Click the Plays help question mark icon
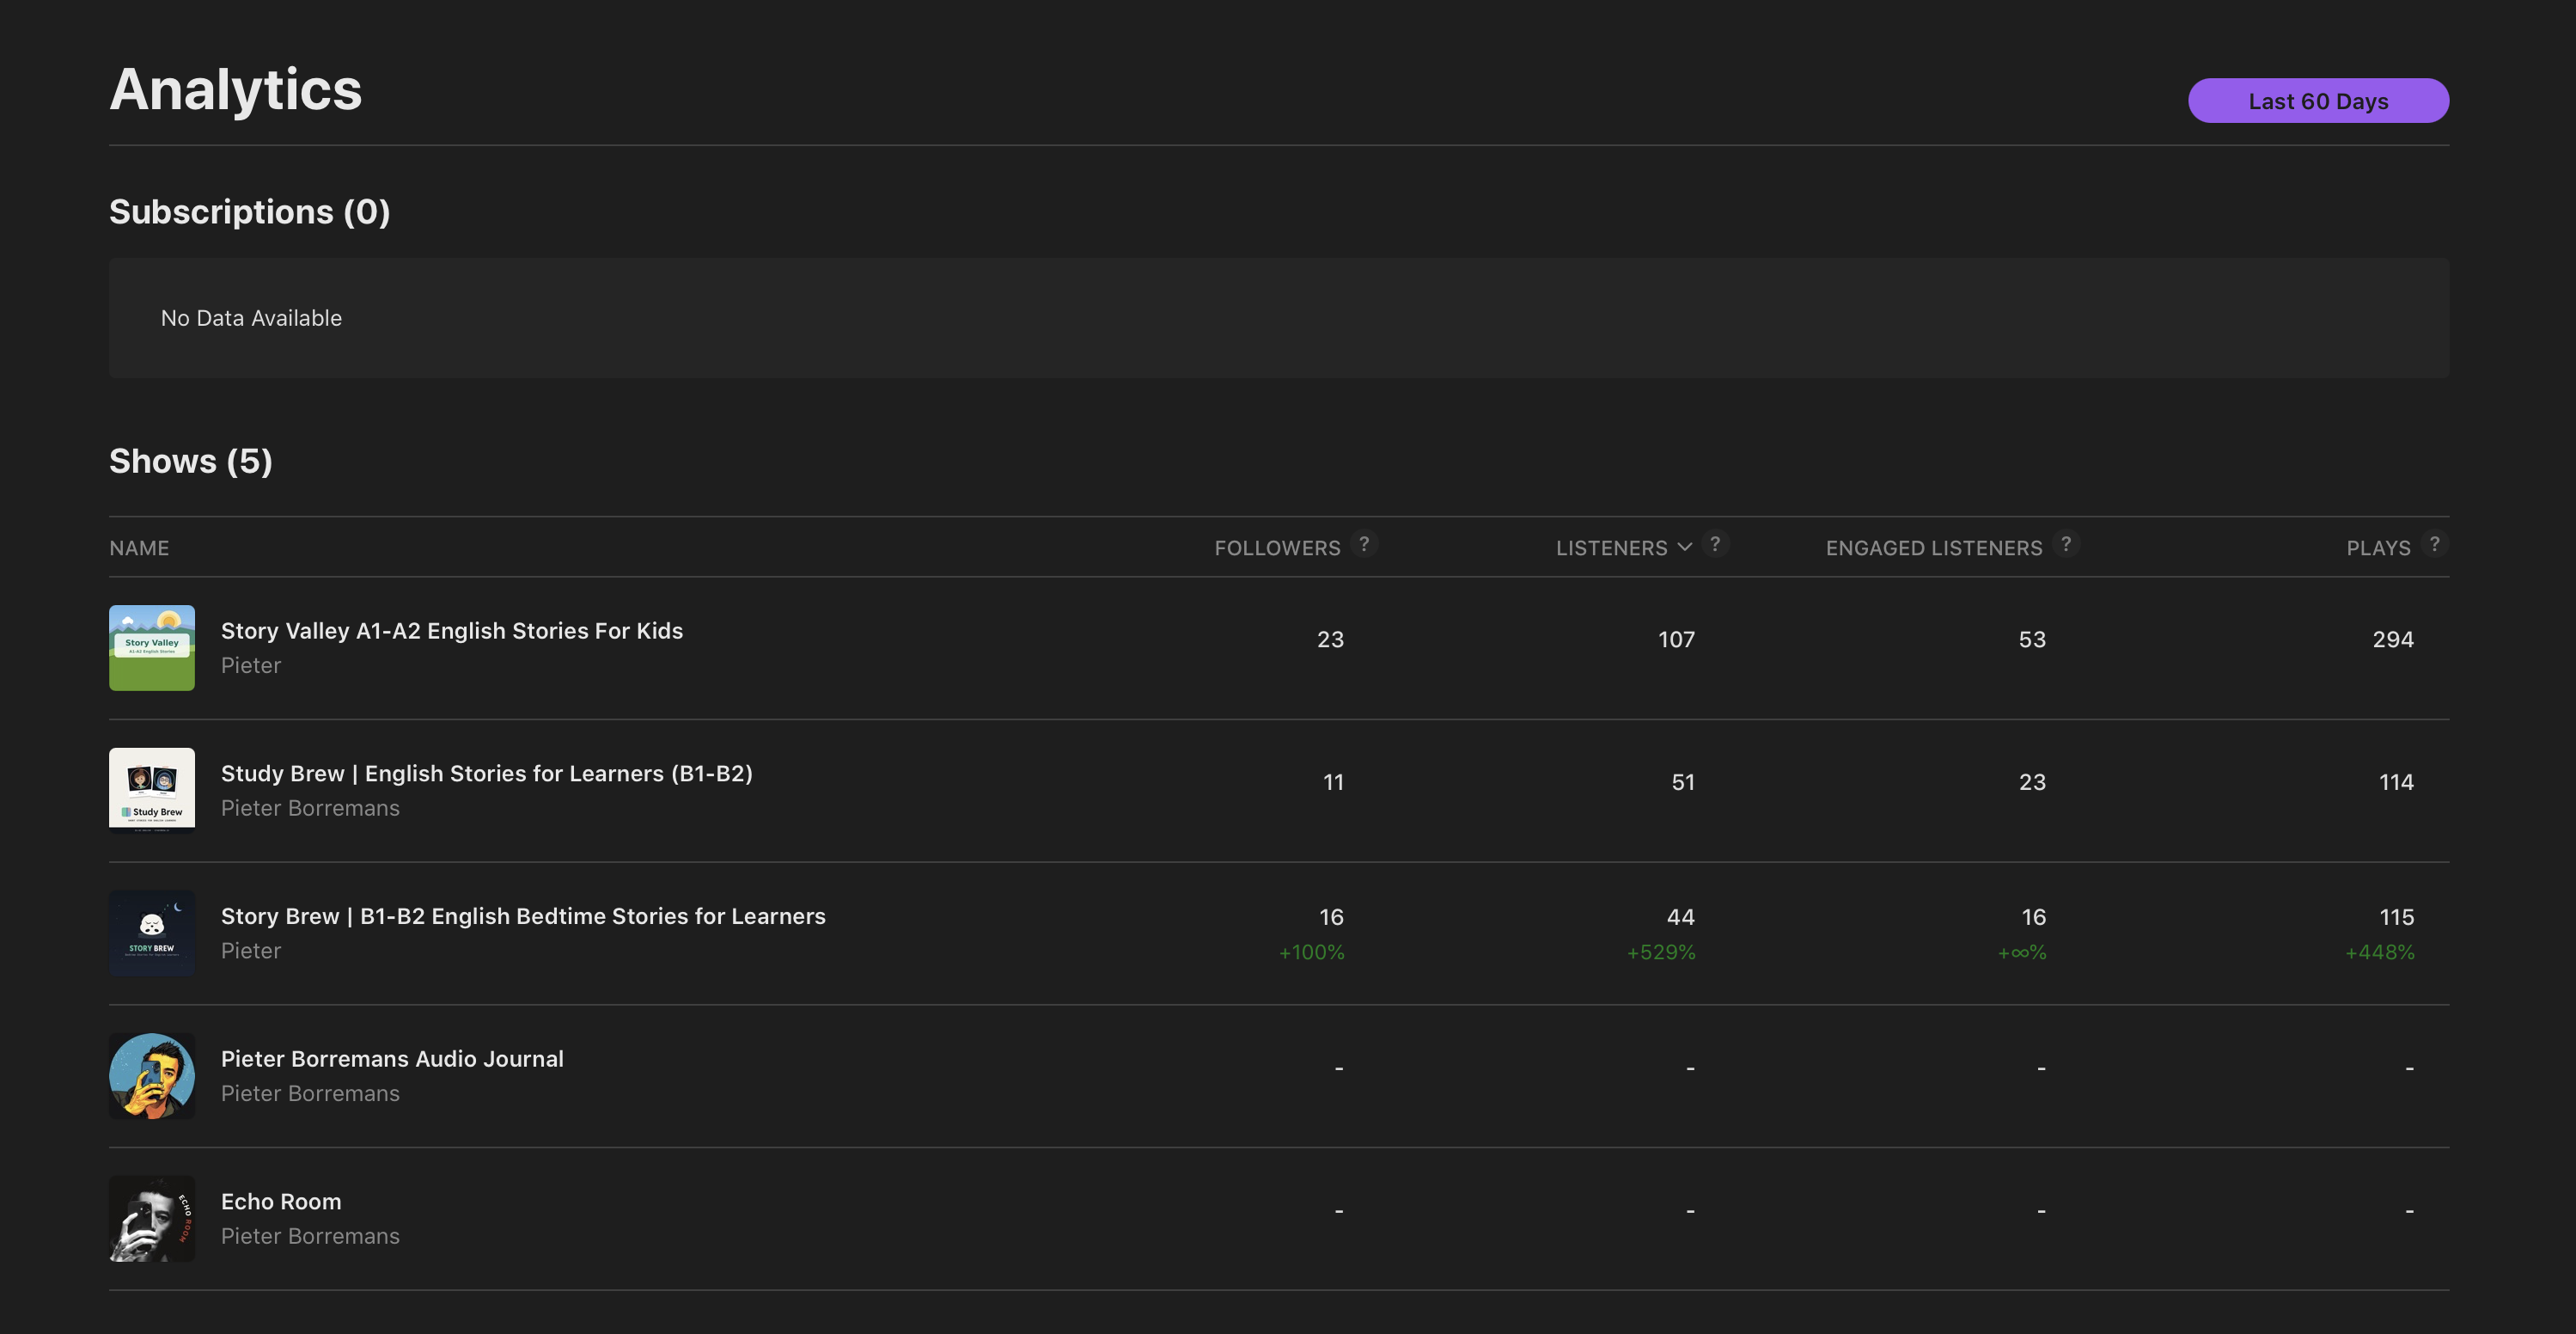 point(2435,543)
